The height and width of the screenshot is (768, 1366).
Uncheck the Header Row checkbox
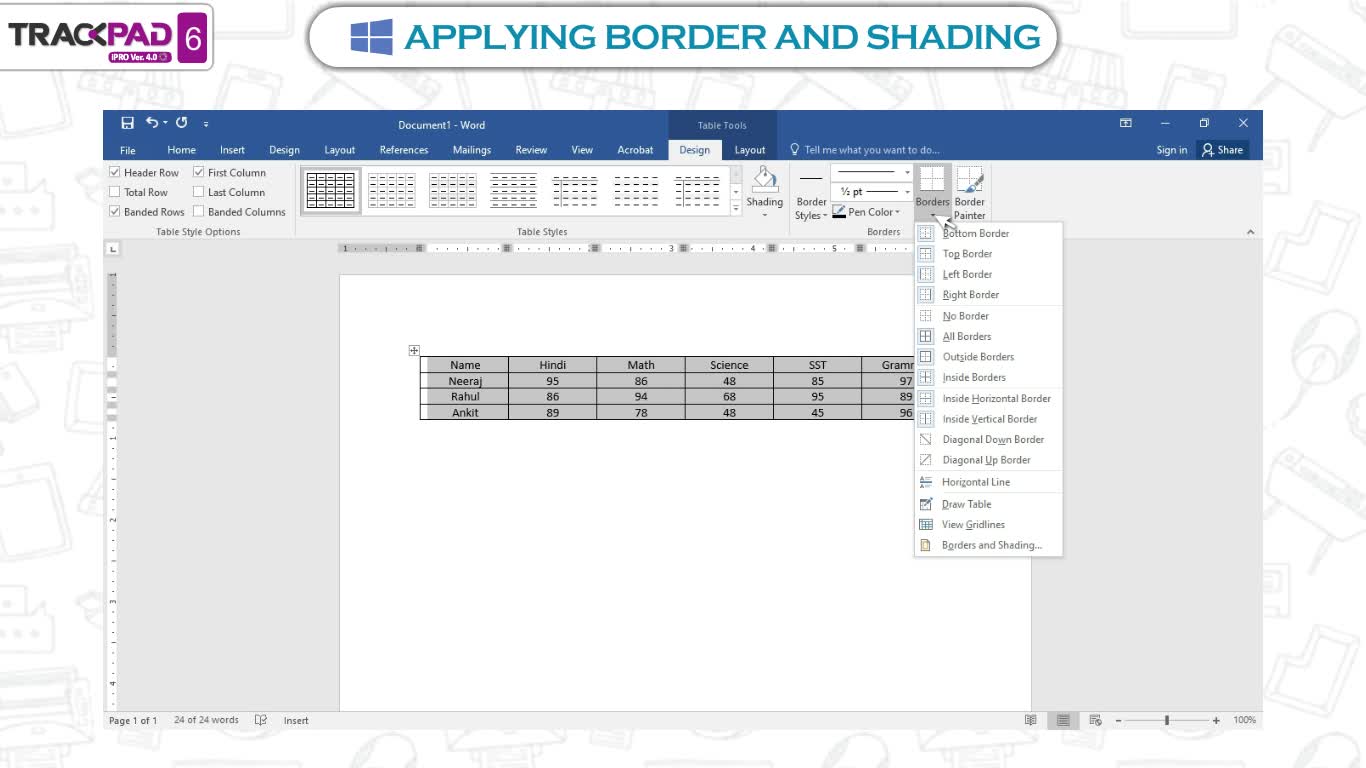(114, 173)
